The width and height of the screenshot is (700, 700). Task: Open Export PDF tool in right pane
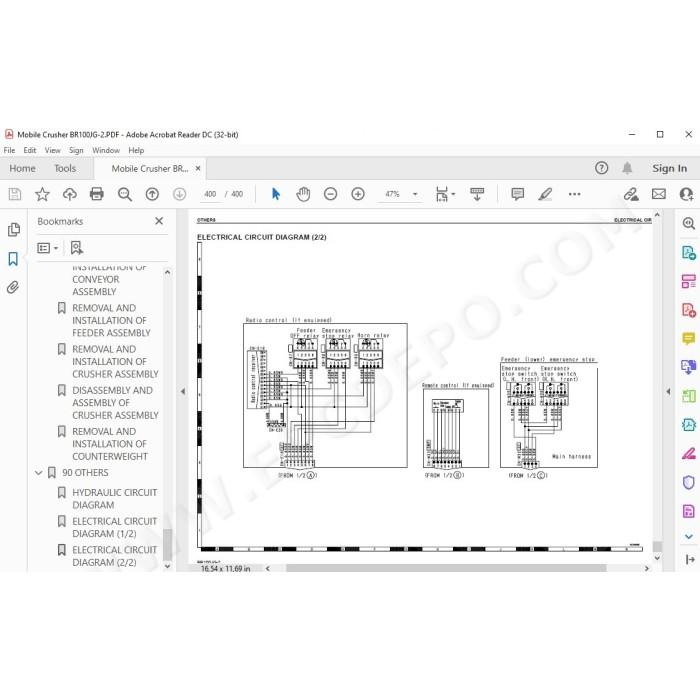point(689,253)
